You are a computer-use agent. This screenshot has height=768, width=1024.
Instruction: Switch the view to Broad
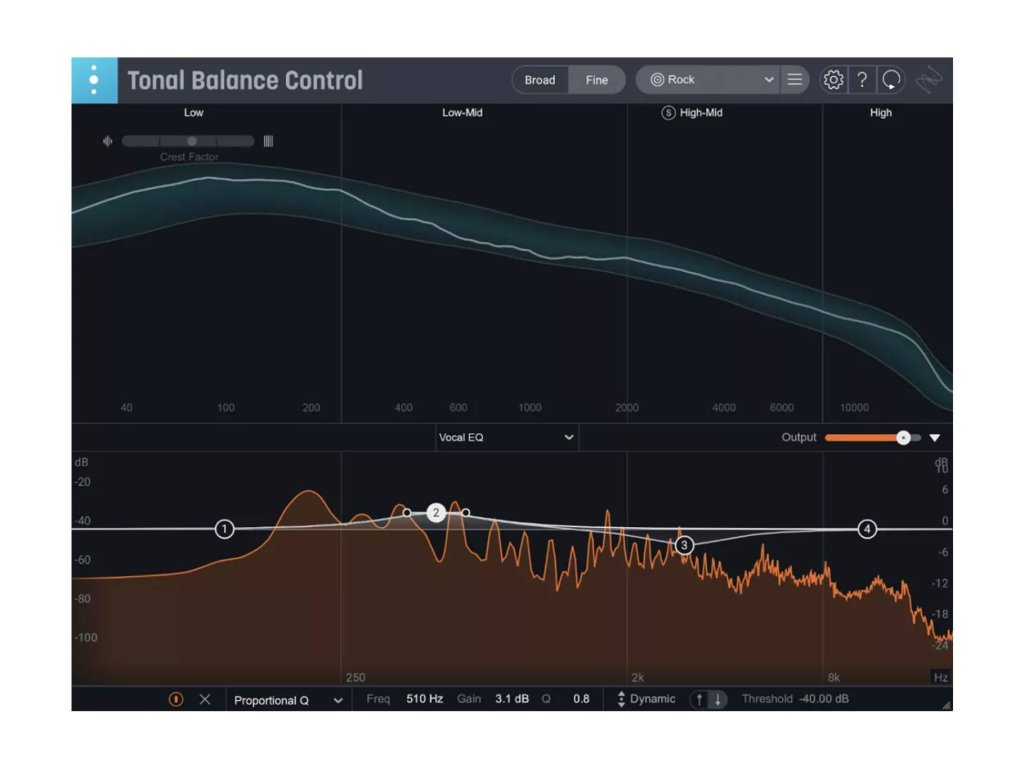click(540, 80)
